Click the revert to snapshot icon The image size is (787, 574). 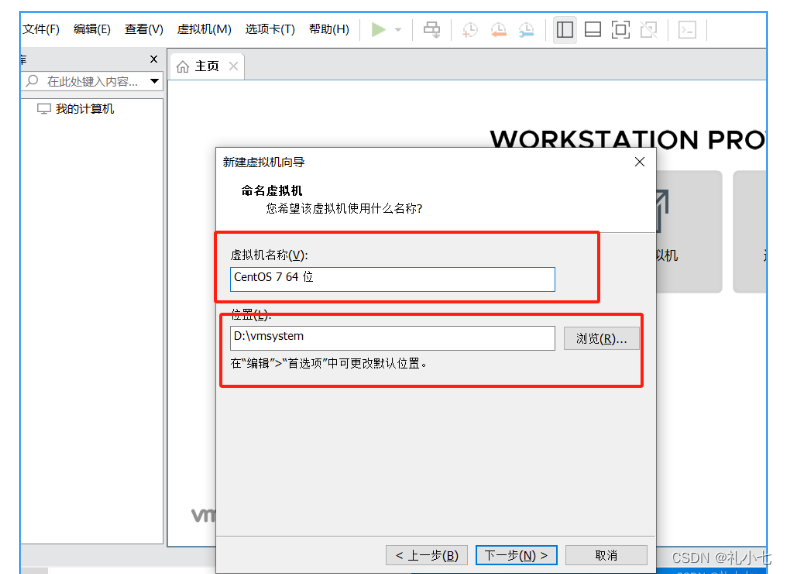tap(498, 30)
